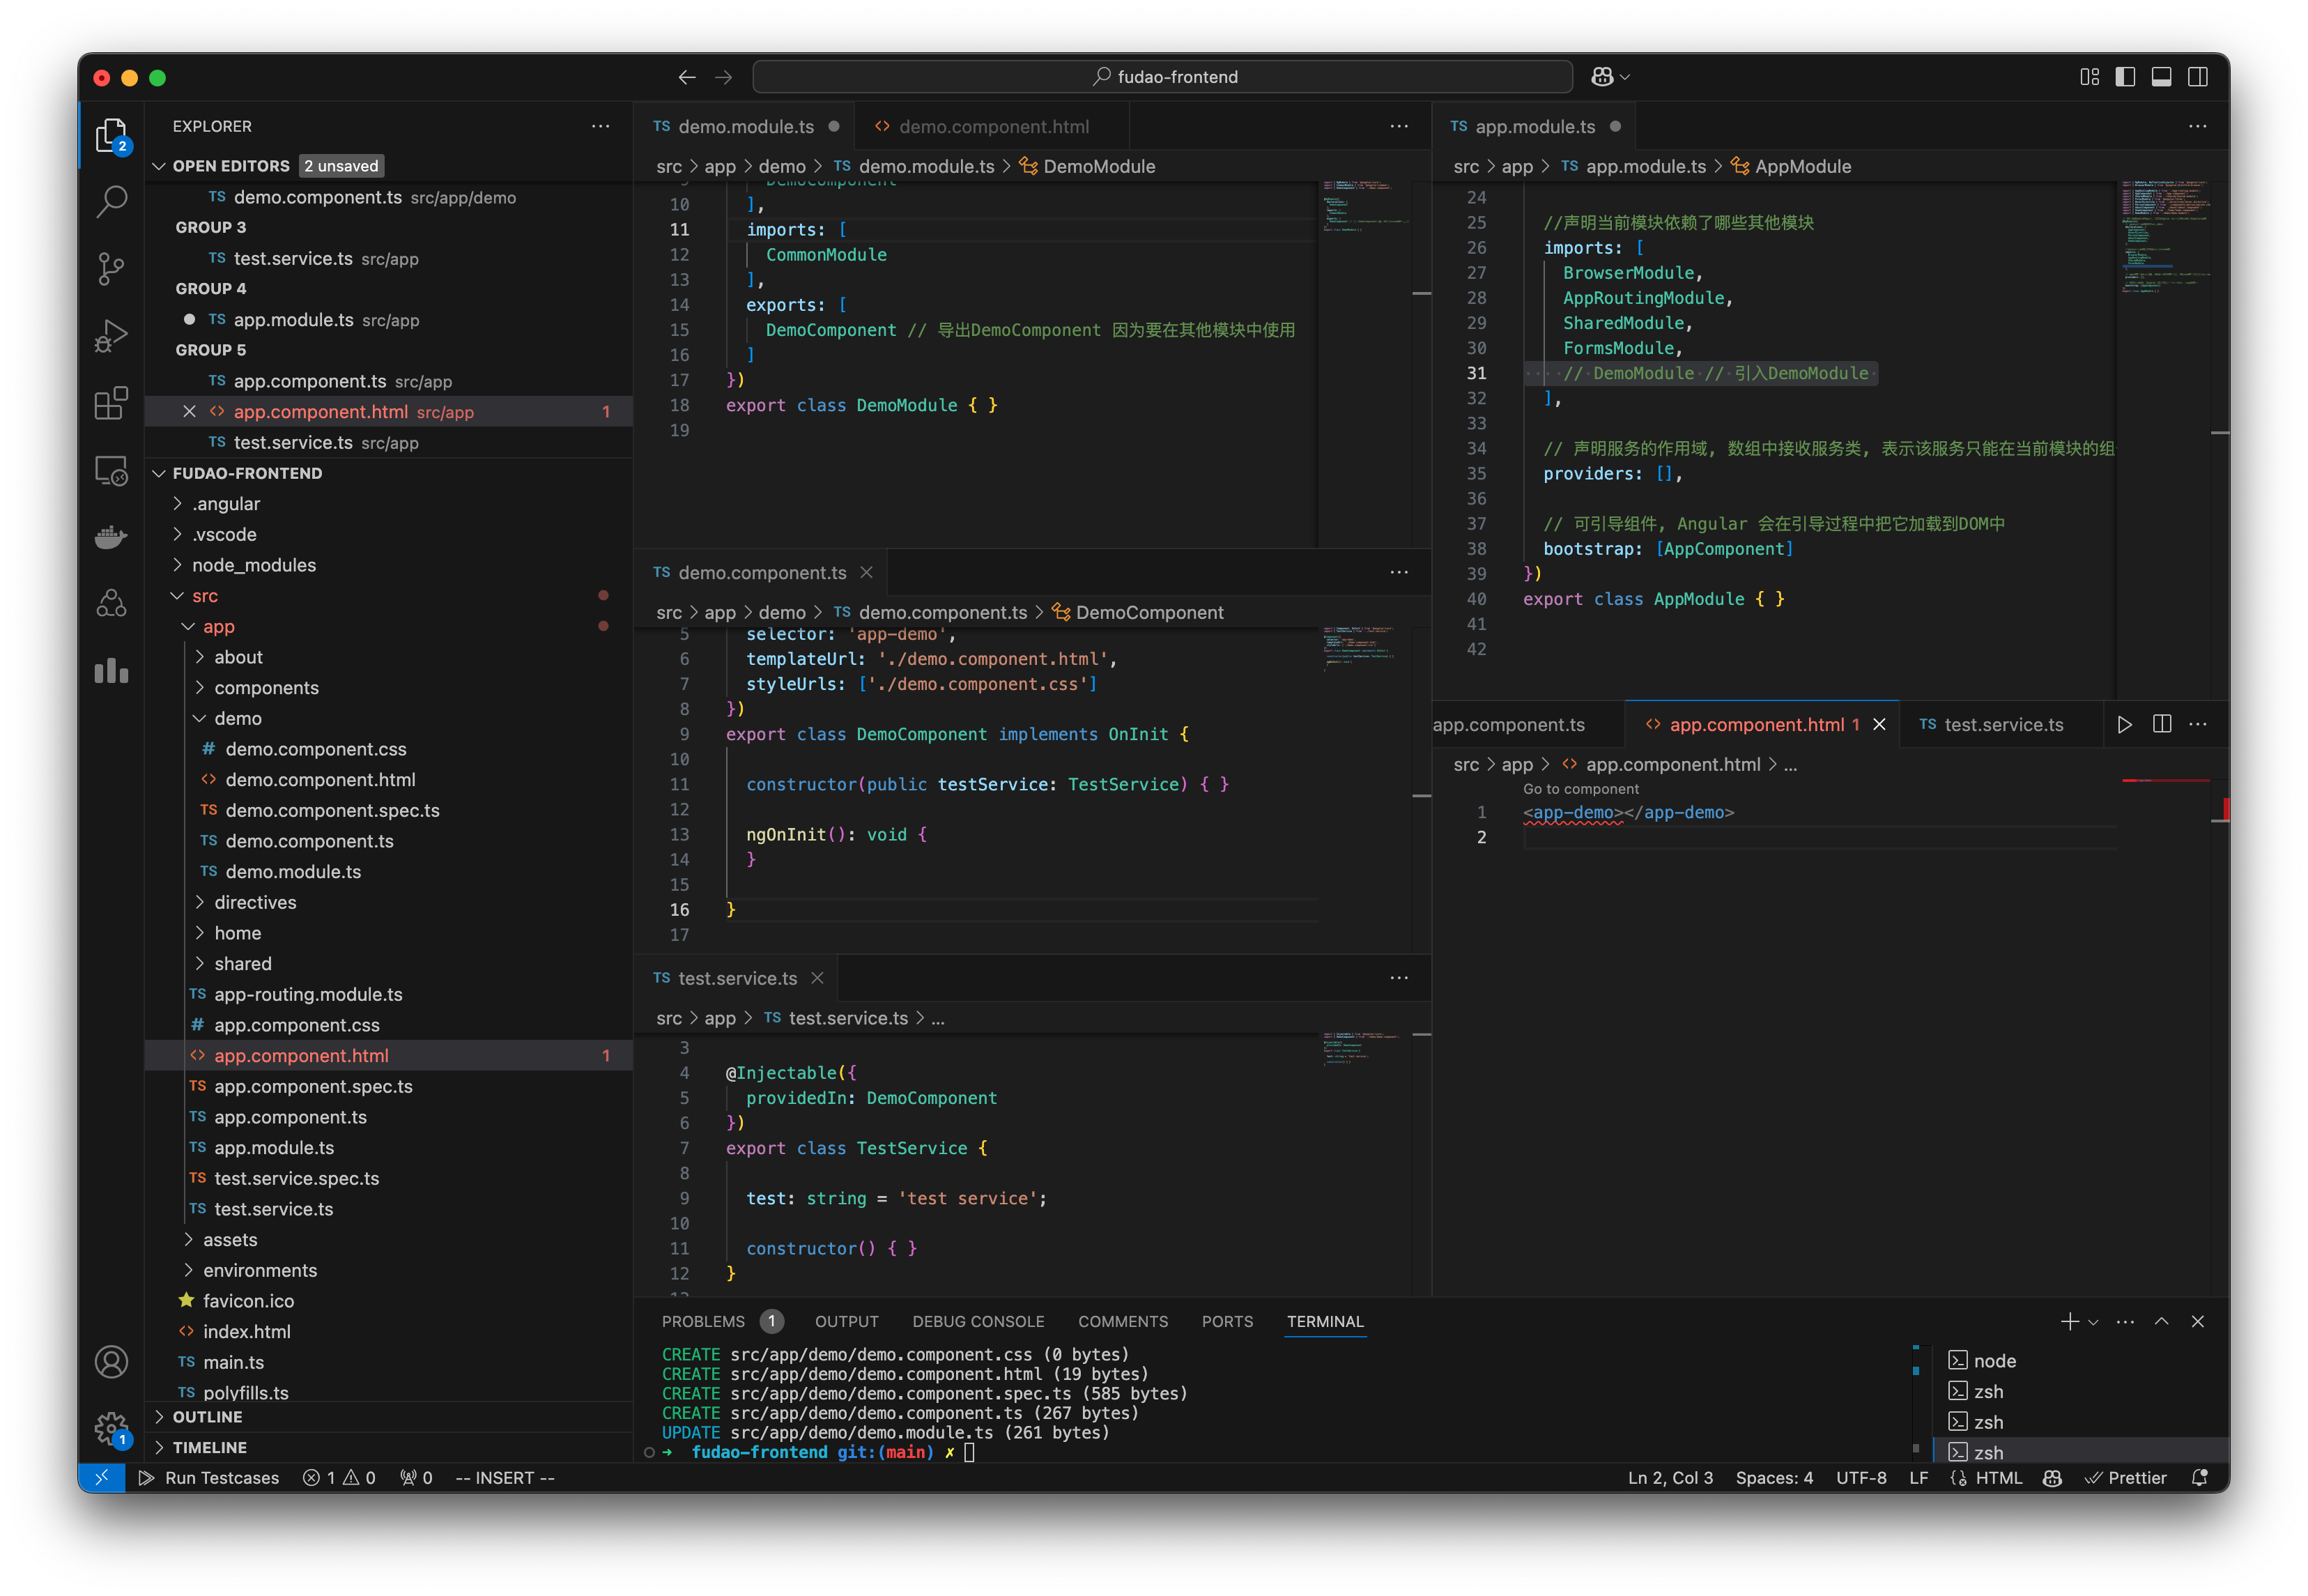Viewport: 2308px width, 1596px height.
Task: Expand the node_modules folder
Action: pos(255,565)
